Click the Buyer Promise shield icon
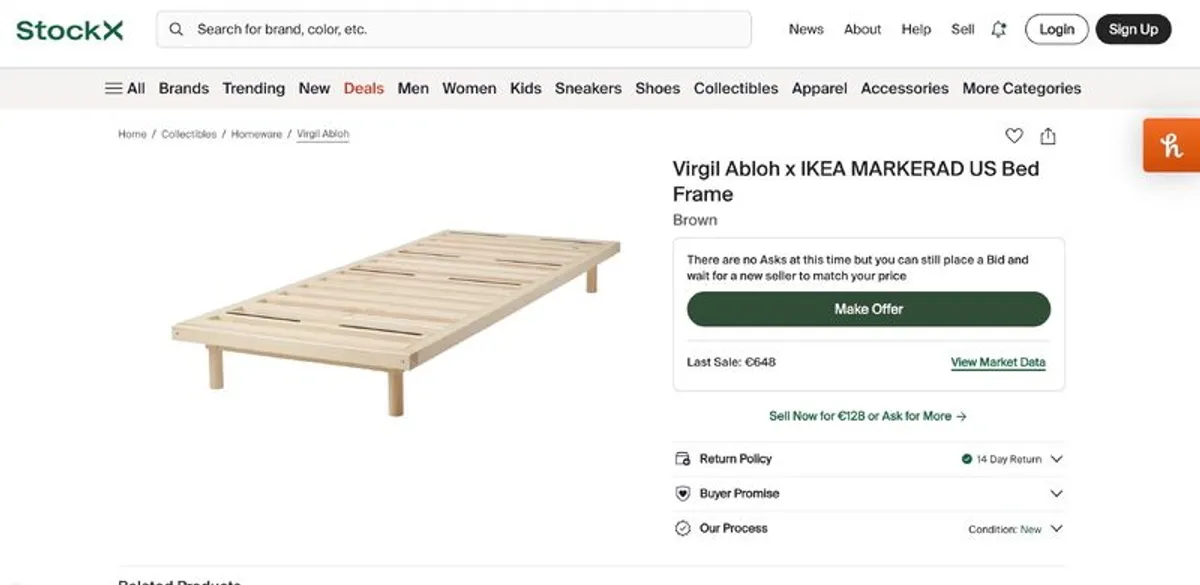Screen dimensions: 1200x585 click(683, 493)
